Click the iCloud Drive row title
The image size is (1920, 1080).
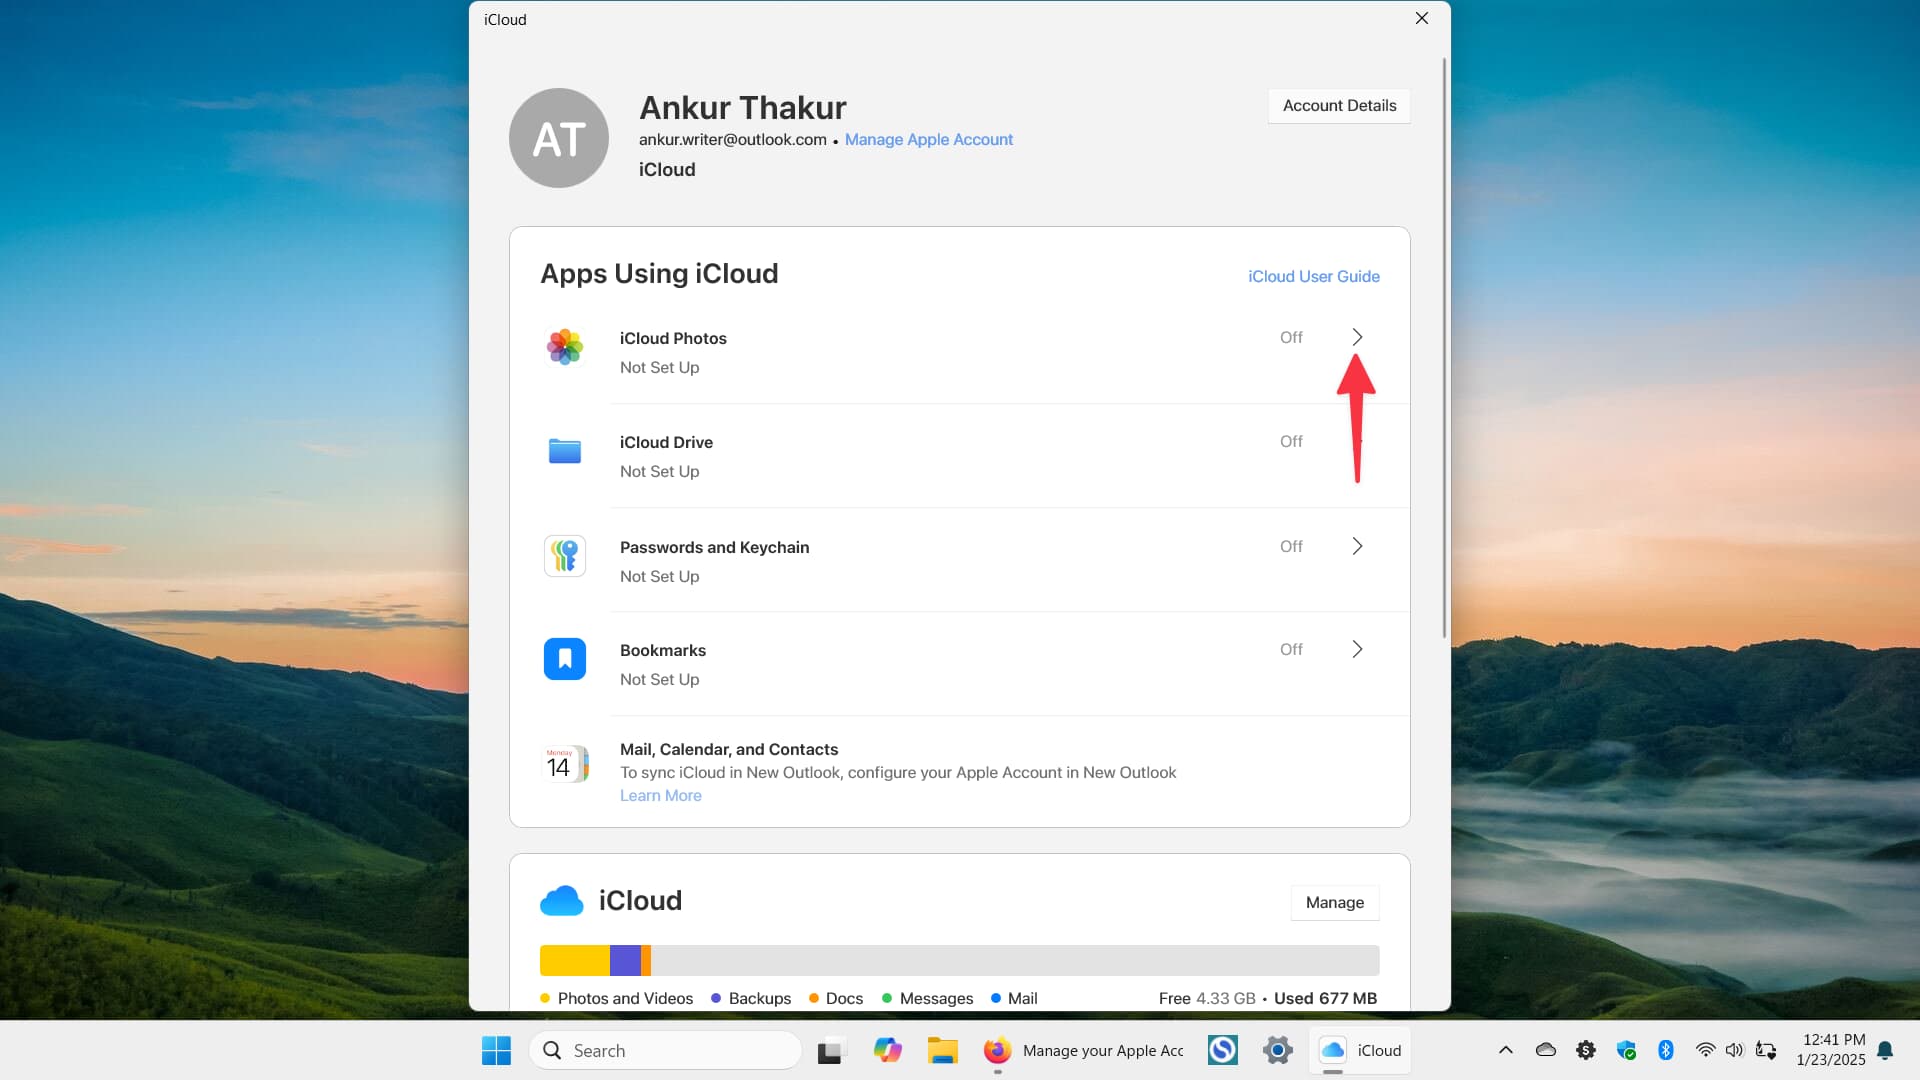tap(666, 442)
